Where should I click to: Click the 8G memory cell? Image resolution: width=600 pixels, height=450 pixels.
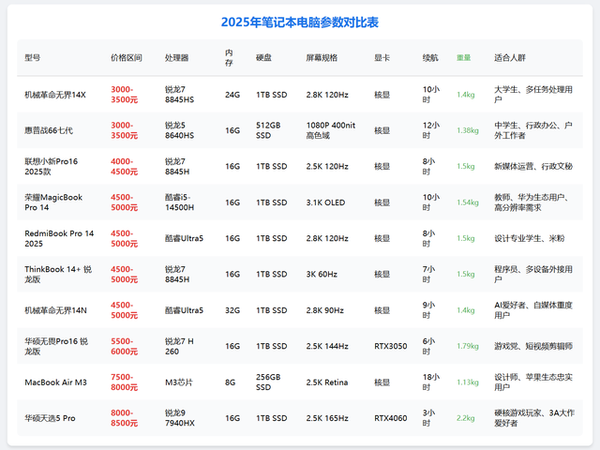point(230,382)
